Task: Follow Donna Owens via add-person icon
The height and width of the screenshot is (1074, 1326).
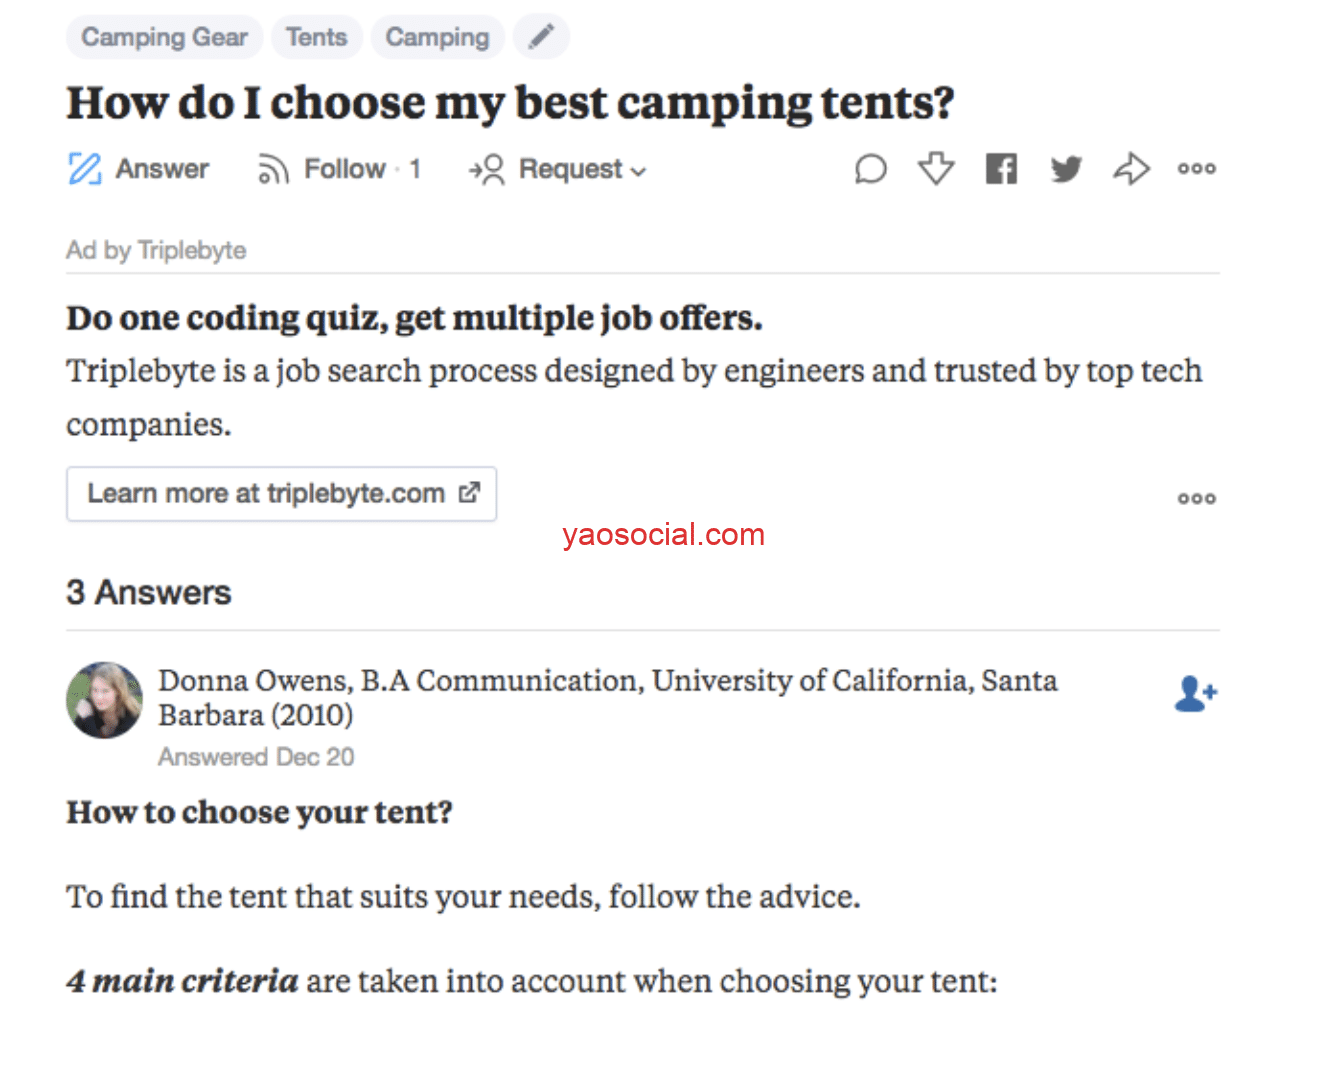Action: [1195, 693]
